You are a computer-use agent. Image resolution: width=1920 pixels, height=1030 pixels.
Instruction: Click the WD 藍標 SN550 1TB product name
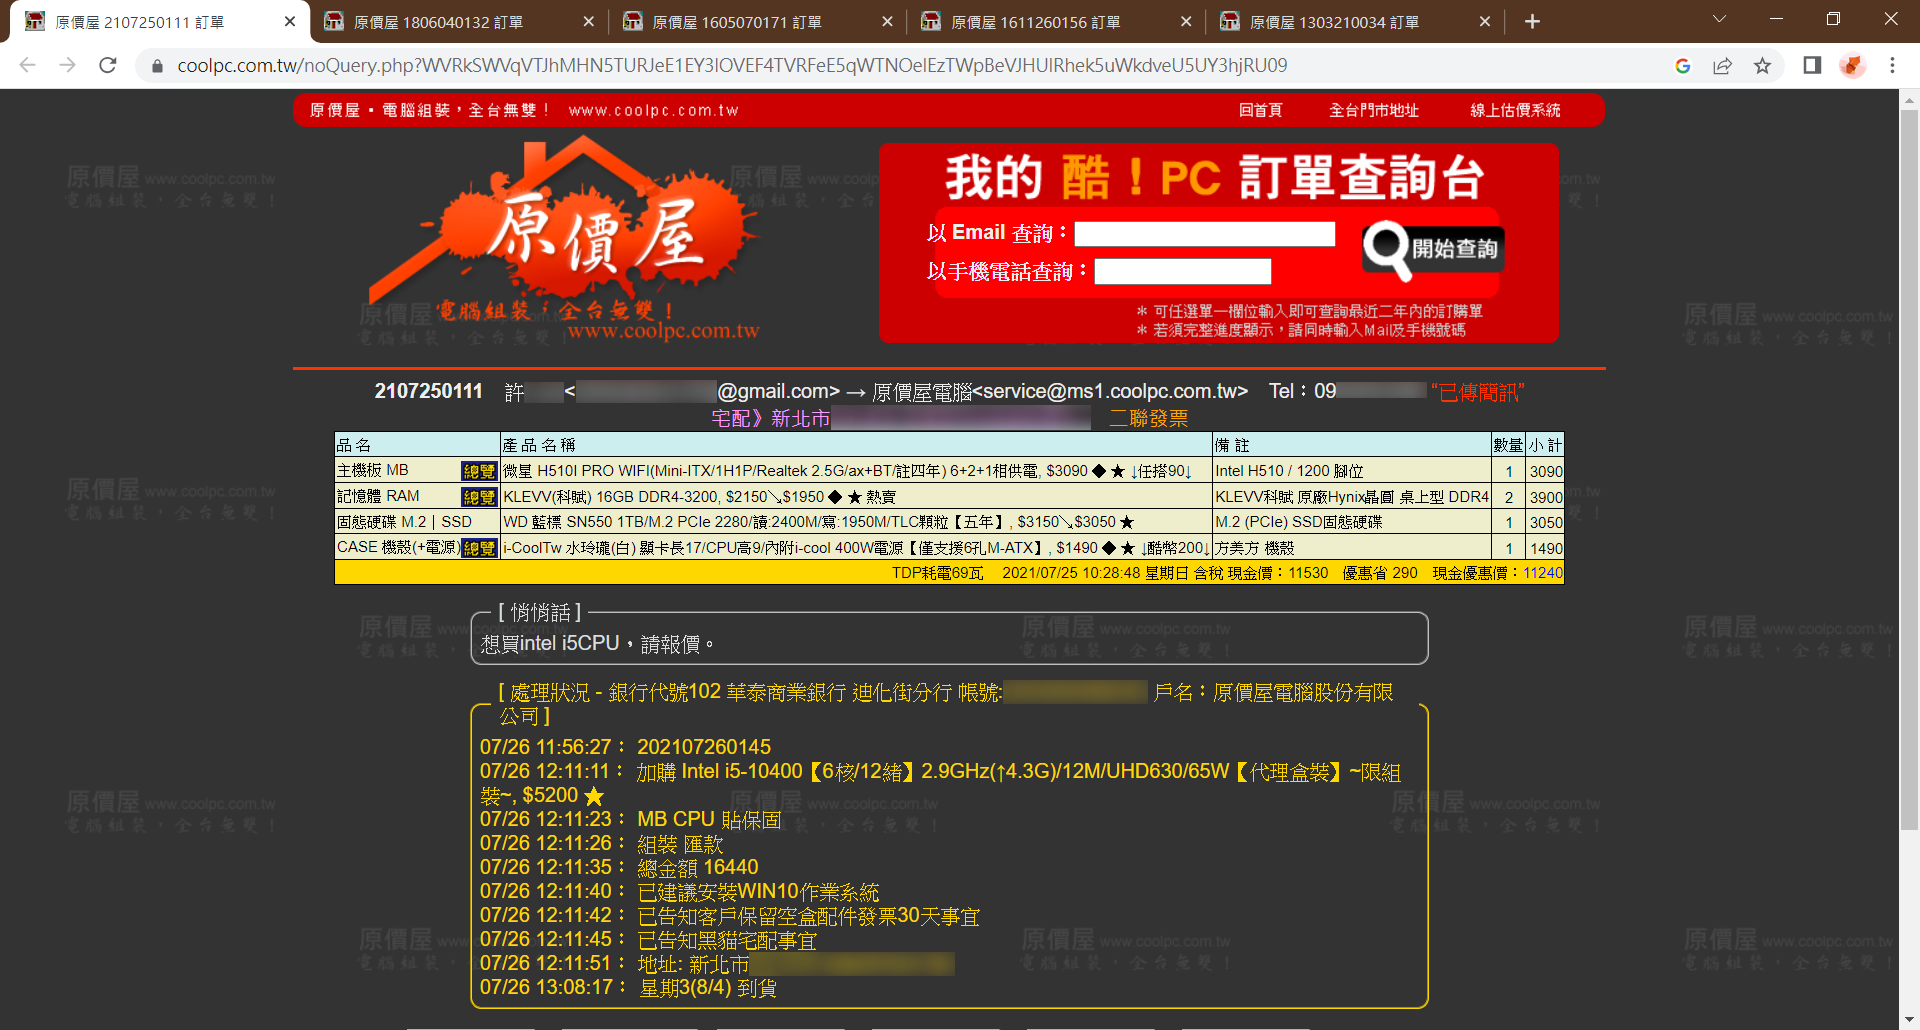tap(818, 522)
